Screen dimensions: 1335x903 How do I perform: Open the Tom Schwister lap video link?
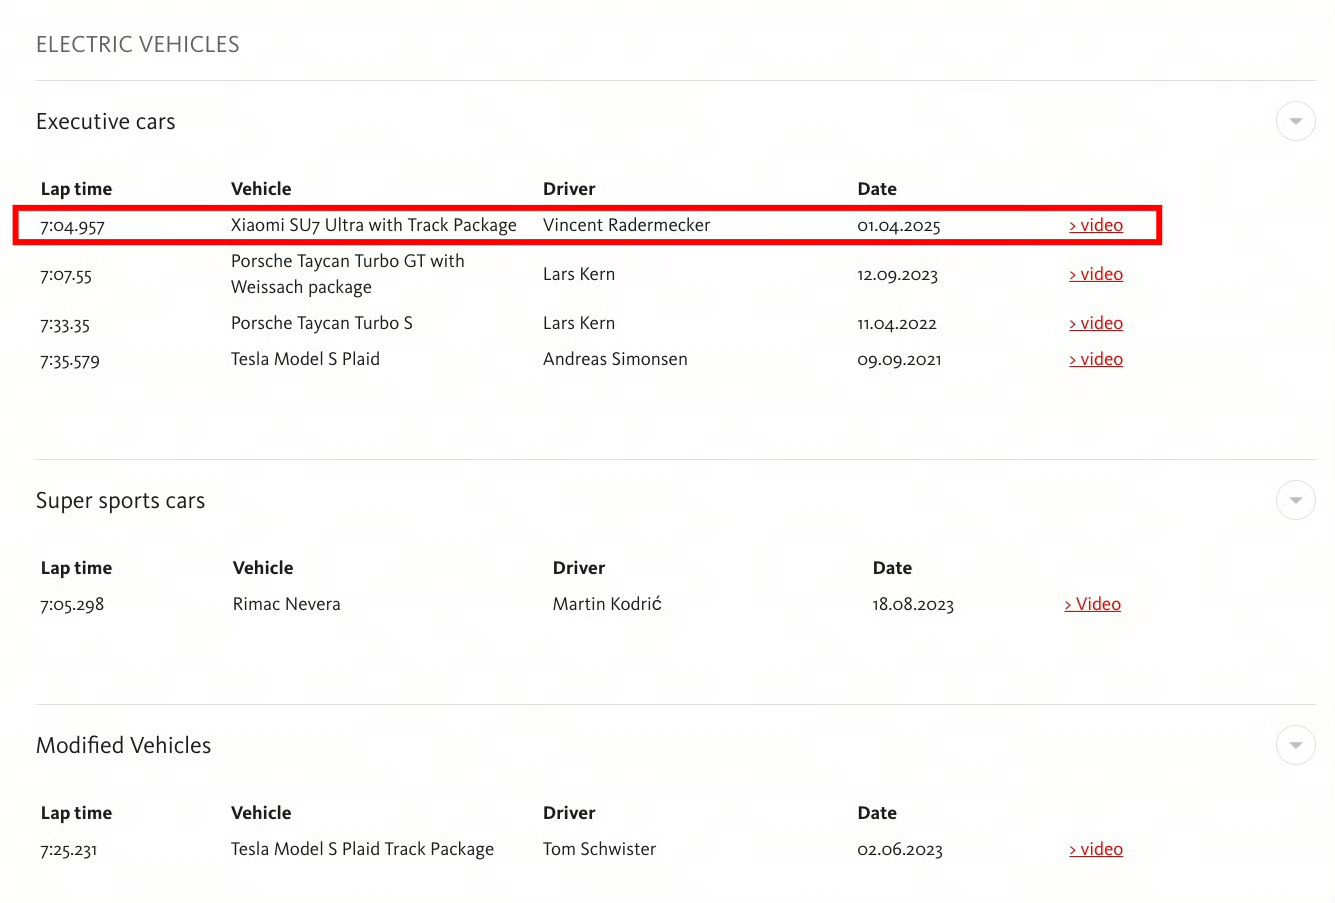click(x=1096, y=849)
